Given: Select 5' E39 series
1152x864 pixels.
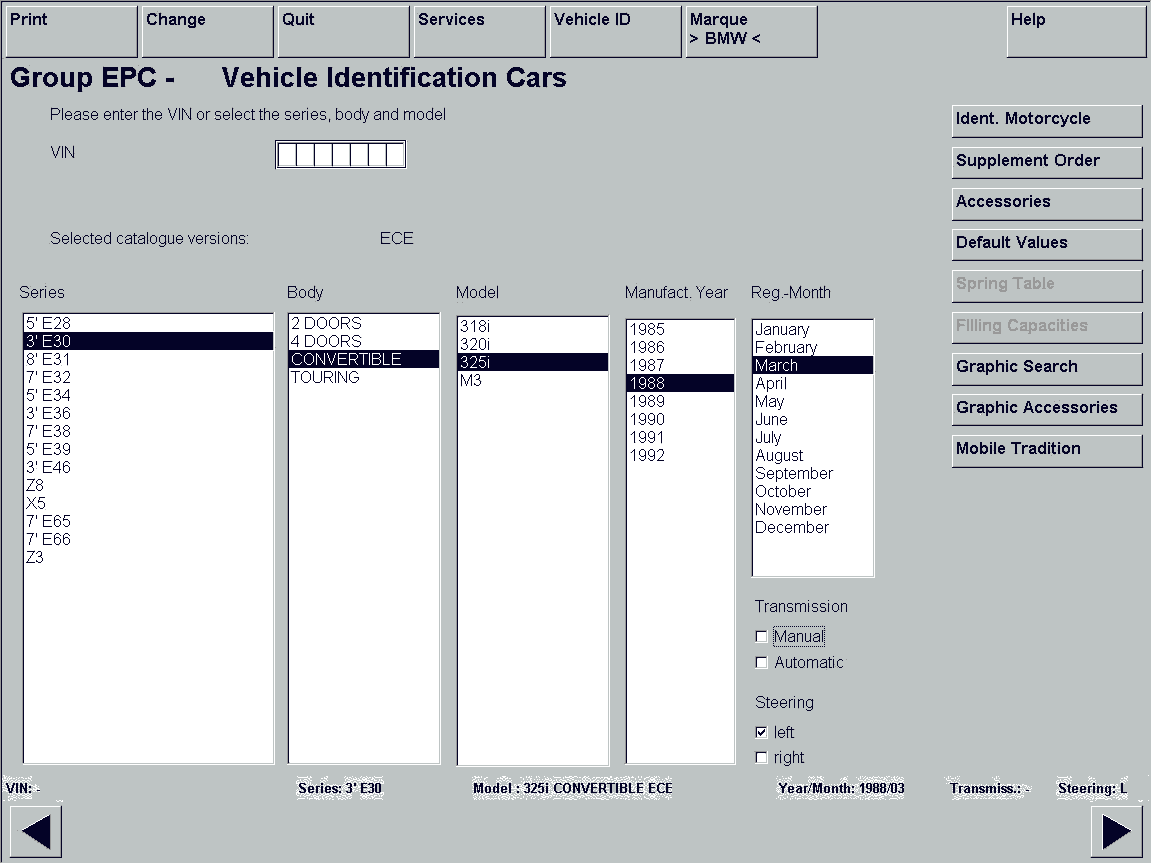Looking at the screenshot, I should [x=148, y=449].
